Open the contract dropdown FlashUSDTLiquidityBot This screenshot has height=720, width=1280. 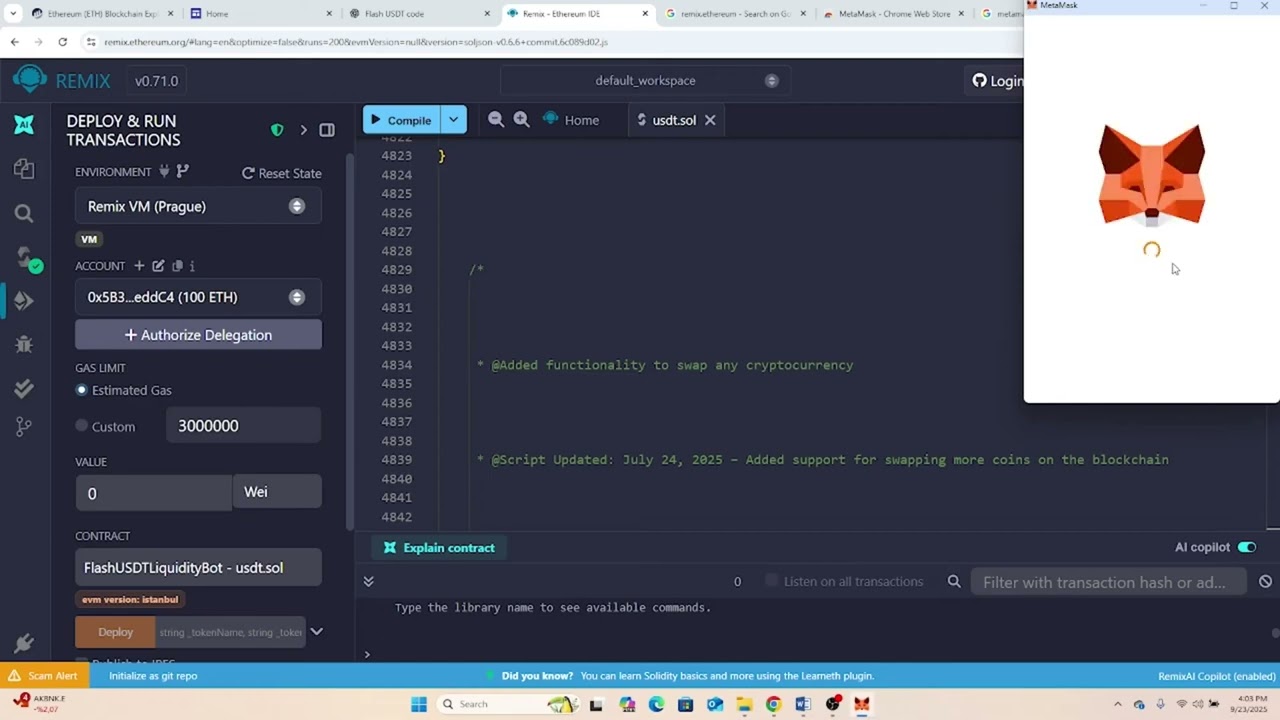coord(198,567)
